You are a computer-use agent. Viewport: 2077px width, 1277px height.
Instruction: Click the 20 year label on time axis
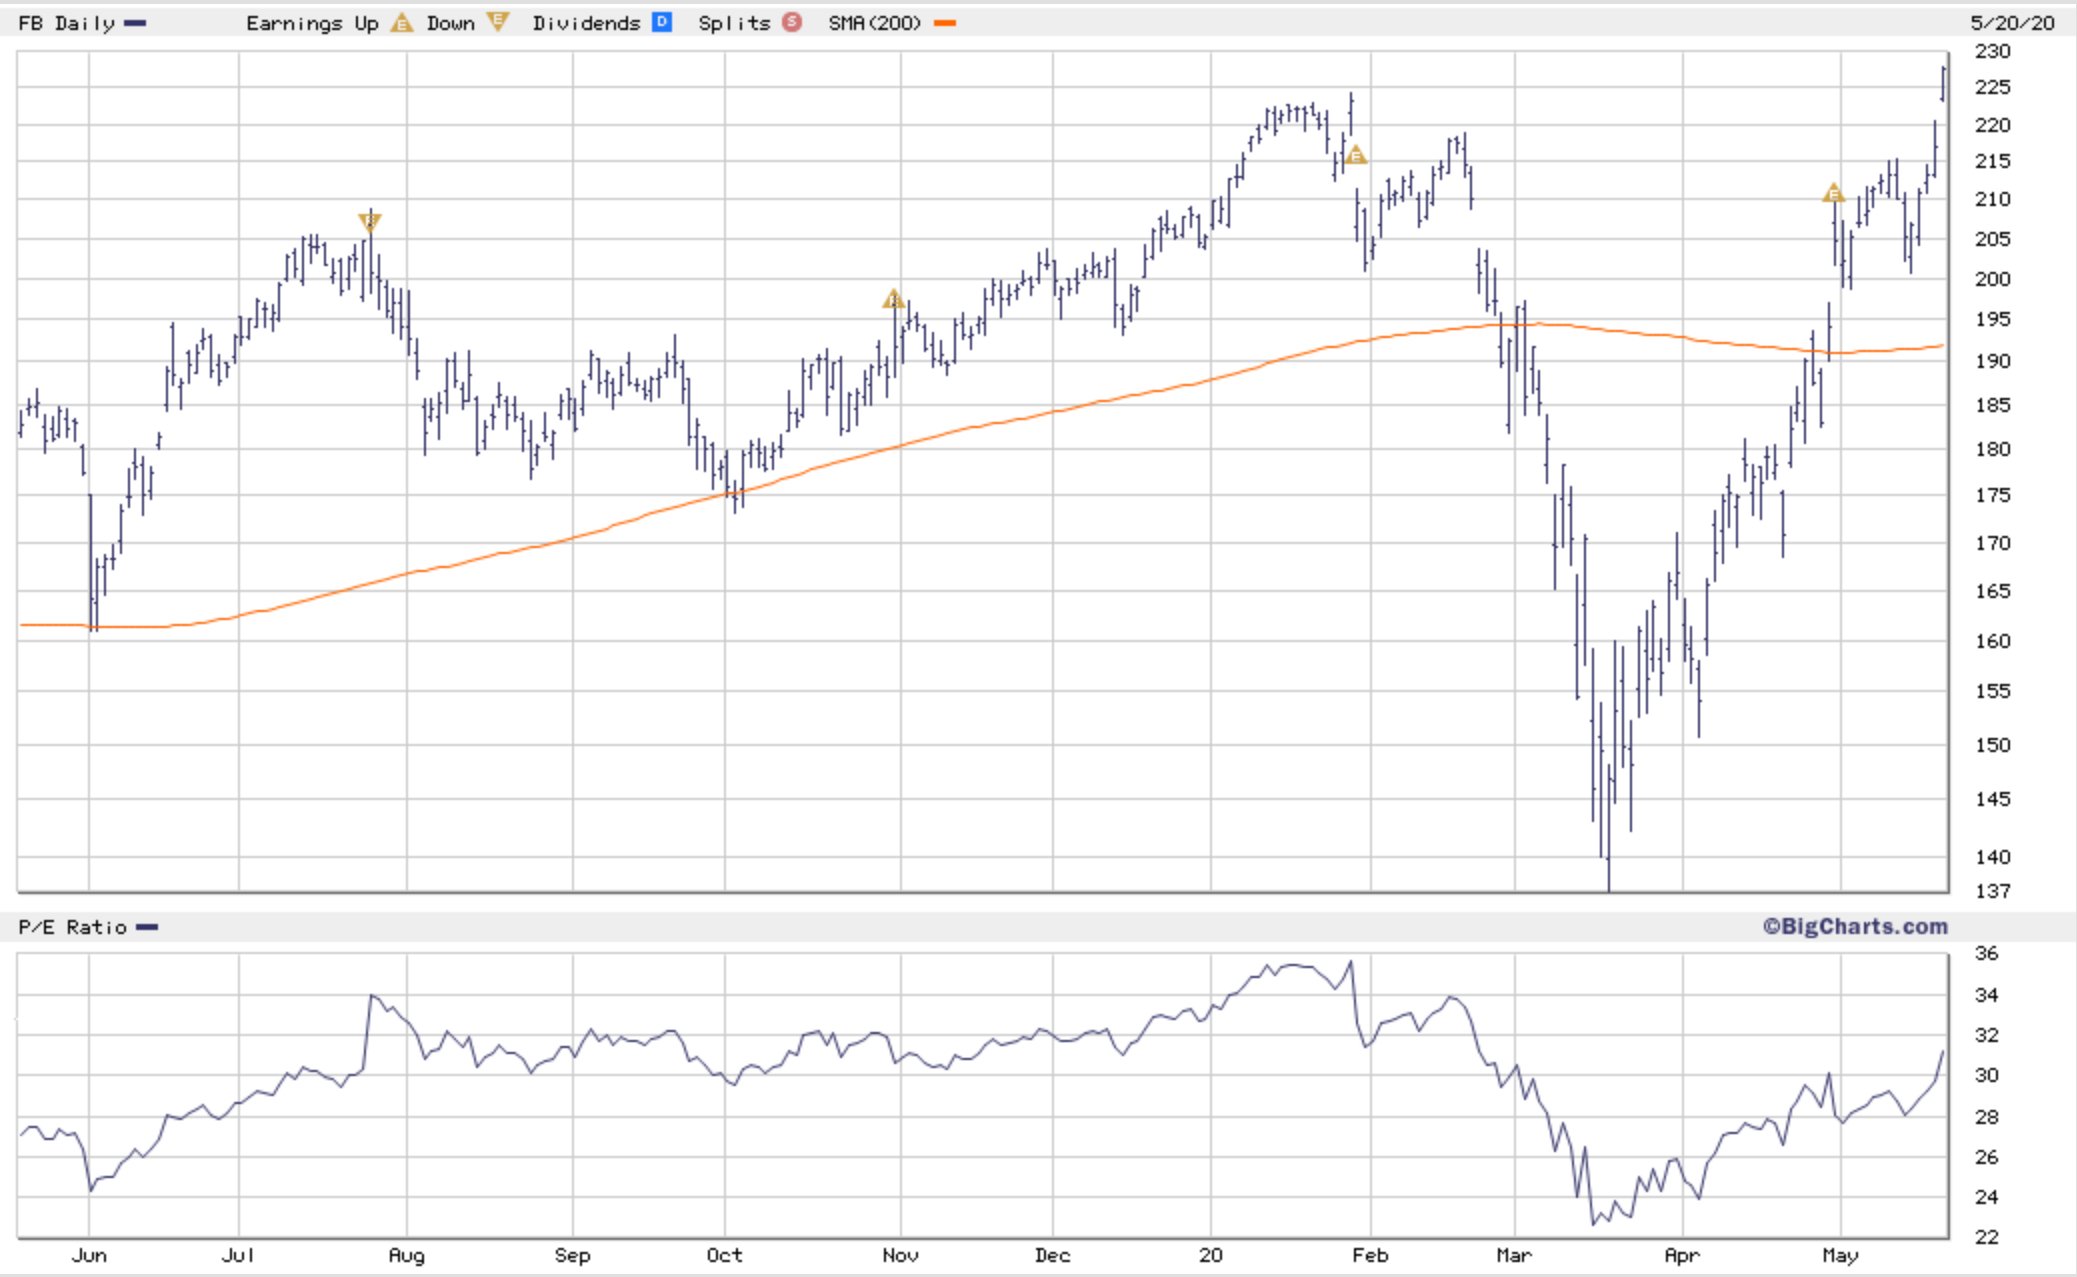[x=1210, y=1255]
